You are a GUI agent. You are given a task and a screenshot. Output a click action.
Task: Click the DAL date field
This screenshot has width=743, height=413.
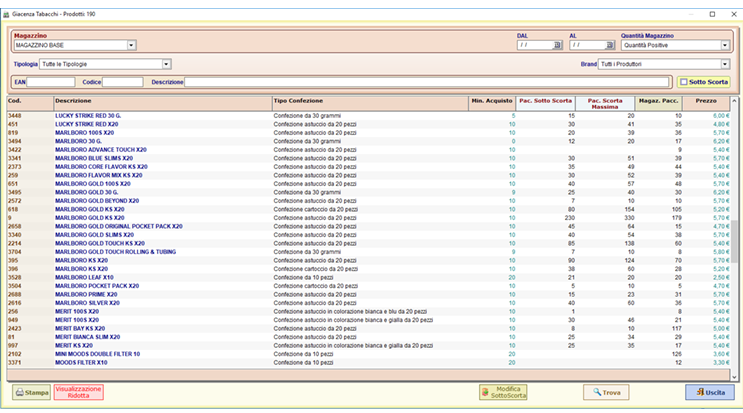pos(535,45)
